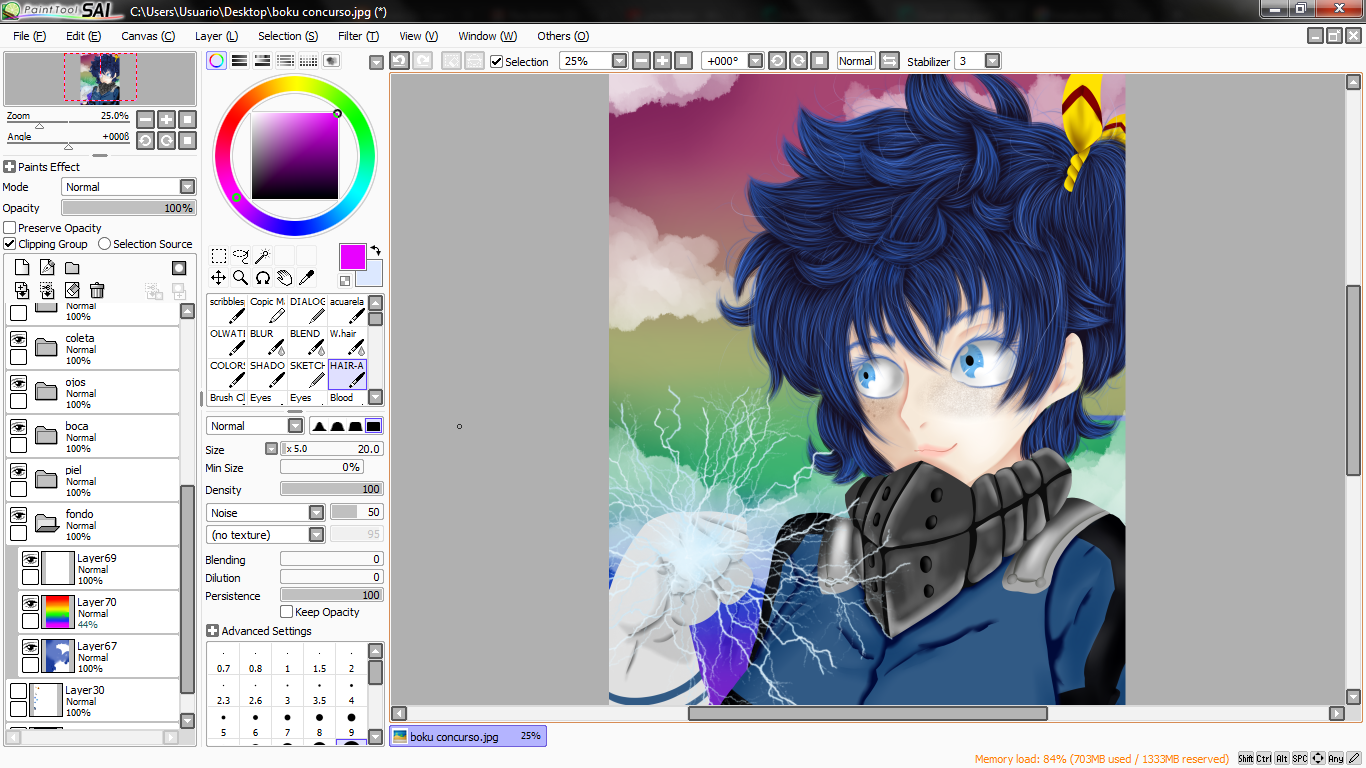Open the brush size multiplier dropdown
Screen dimensions: 1366x768
pyautogui.click(x=271, y=449)
